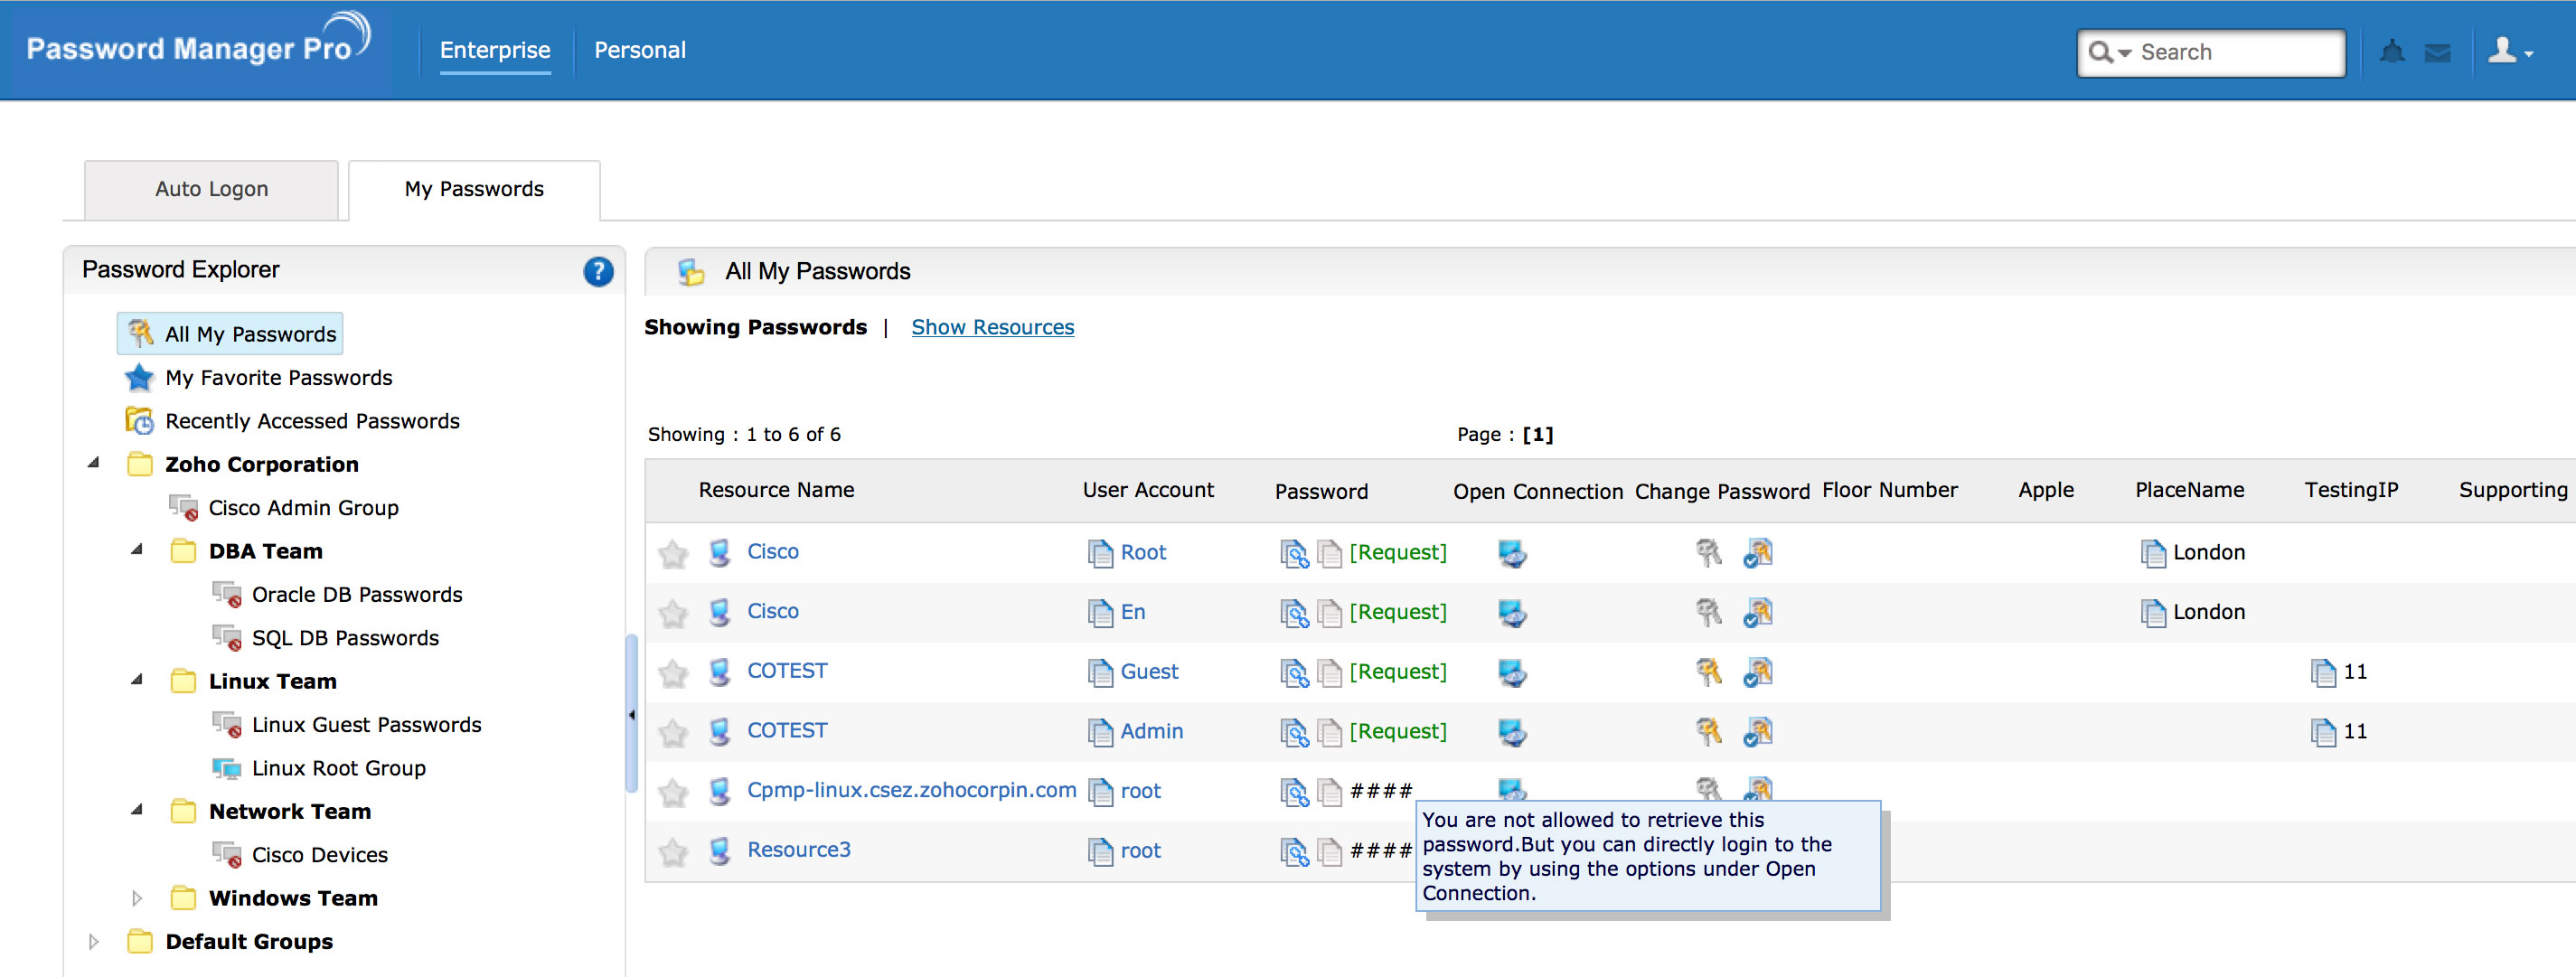The height and width of the screenshot is (977, 2576).
Task: Click the sidebar collapse handle arrow
Action: pos(631,714)
